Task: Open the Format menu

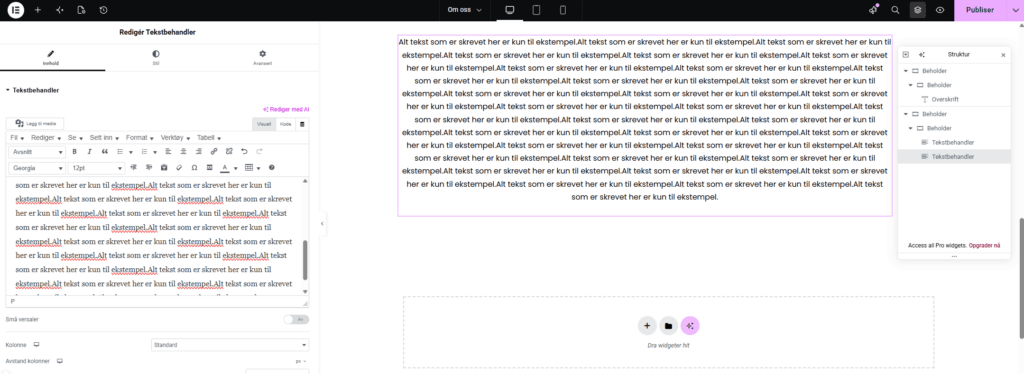Action: (140, 138)
